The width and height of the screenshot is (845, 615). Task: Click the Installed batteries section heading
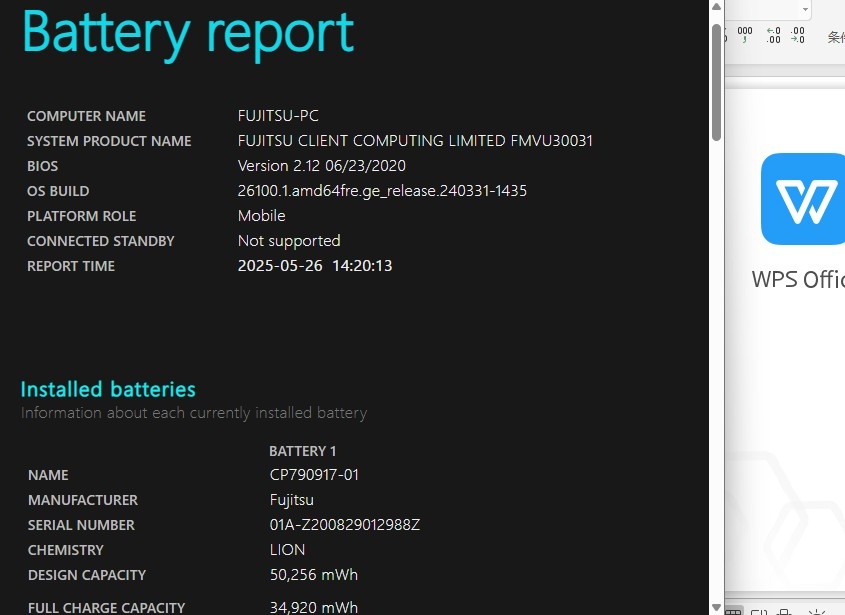[108, 389]
